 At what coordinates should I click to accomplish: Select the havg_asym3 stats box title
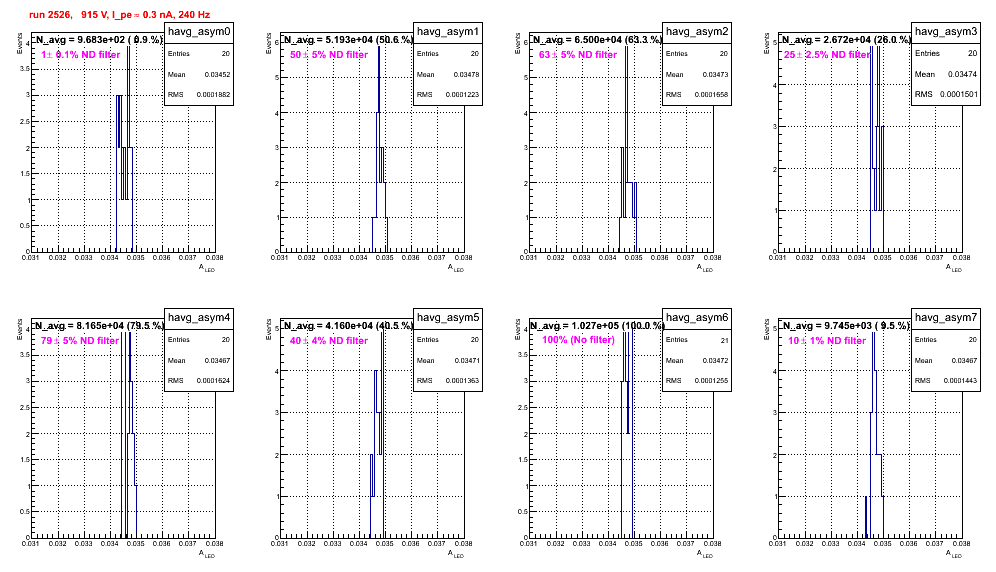tap(946, 31)
